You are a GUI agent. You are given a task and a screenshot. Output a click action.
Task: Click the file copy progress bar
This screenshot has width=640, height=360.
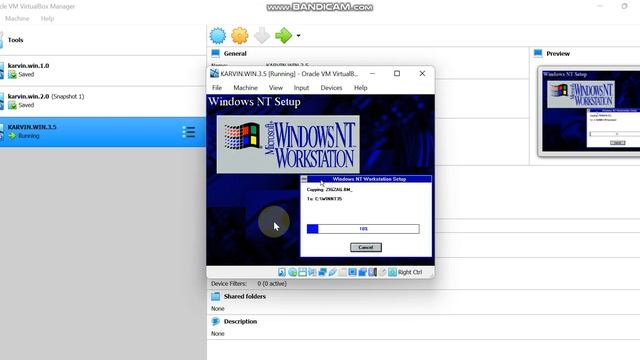point(363,229)
